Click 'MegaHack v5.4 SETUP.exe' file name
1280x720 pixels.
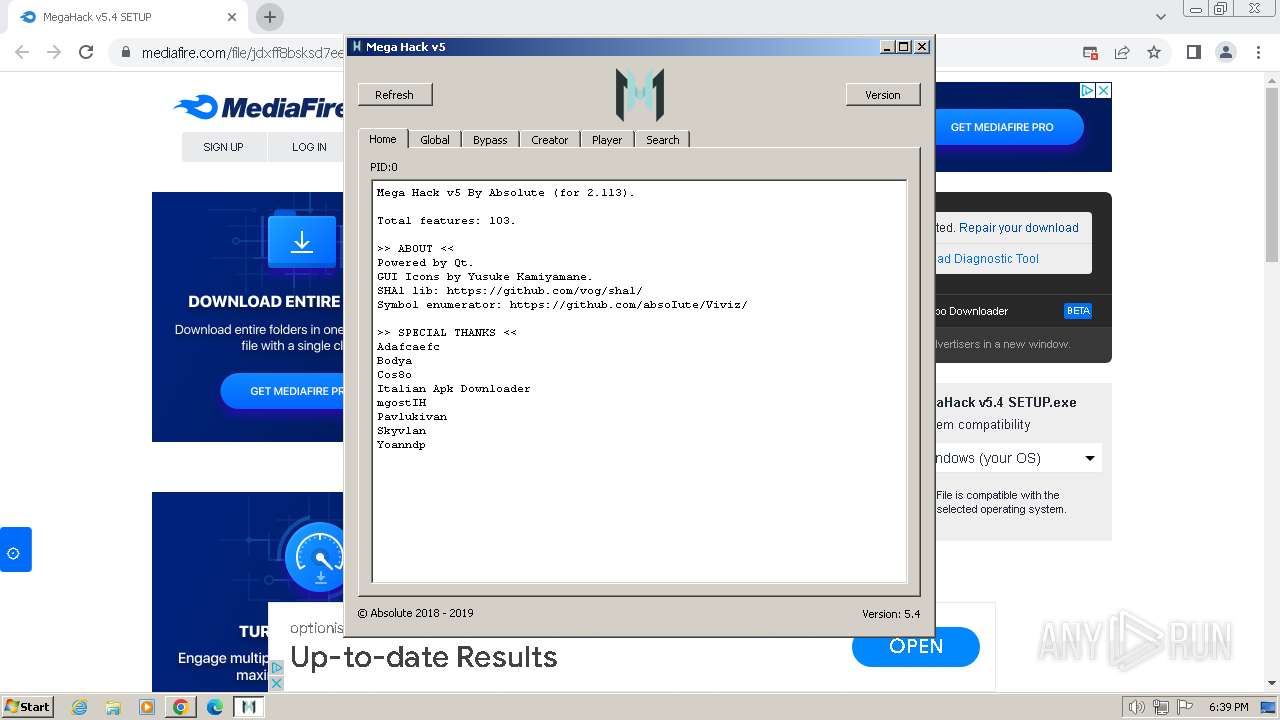(1005, 402)
